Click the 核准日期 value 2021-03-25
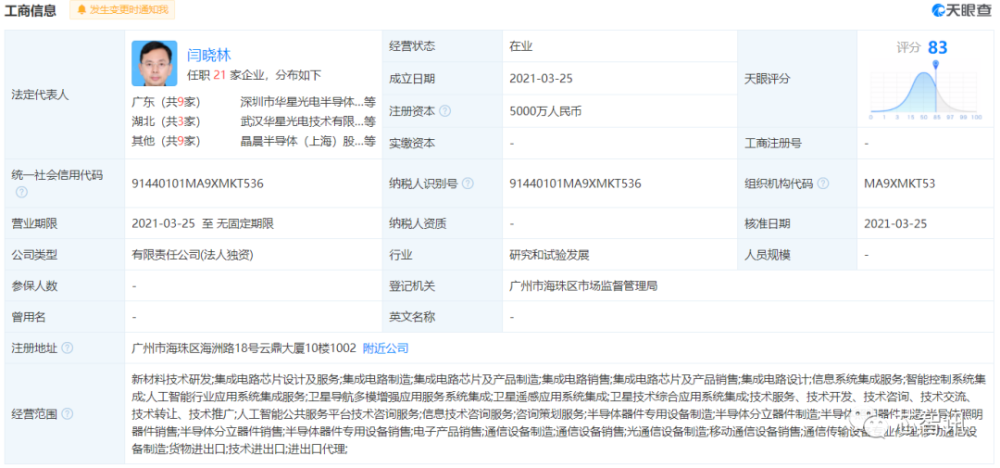Viewport: 1000px width, 468px height. [895, 224]
